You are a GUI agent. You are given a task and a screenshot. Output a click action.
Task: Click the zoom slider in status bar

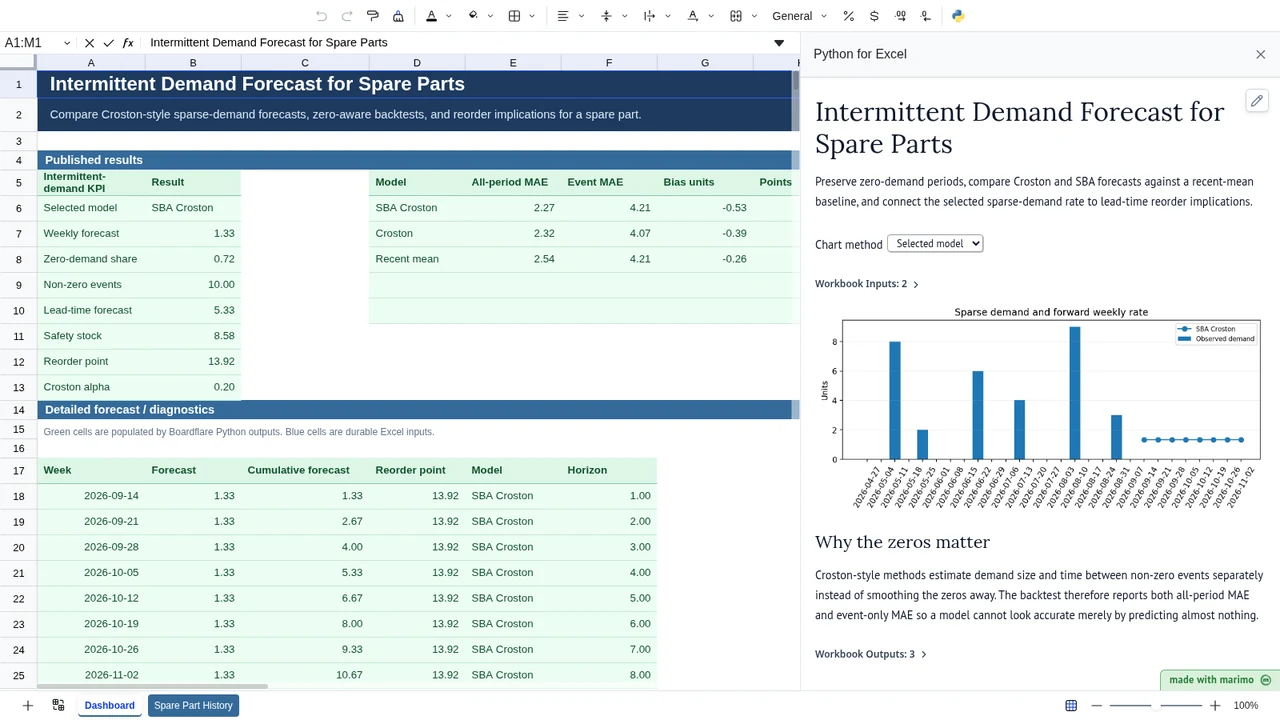click(1156, 705)
